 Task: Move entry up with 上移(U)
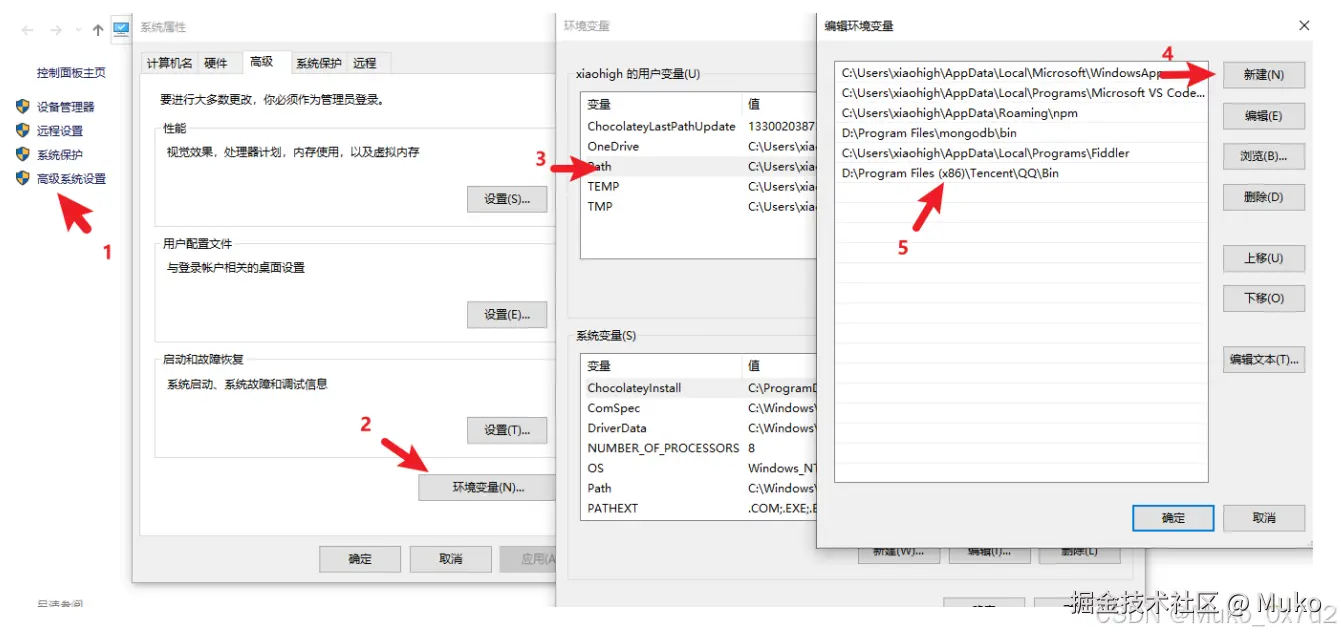click(1264, 258)
